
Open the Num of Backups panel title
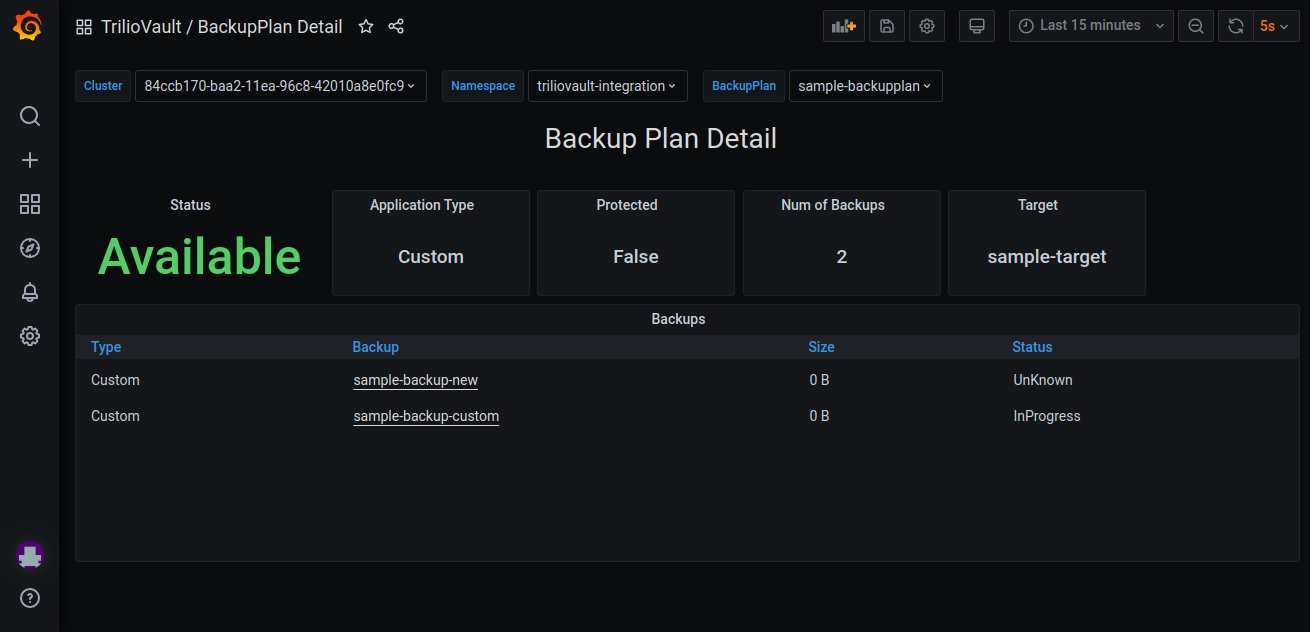click(833, 205)
